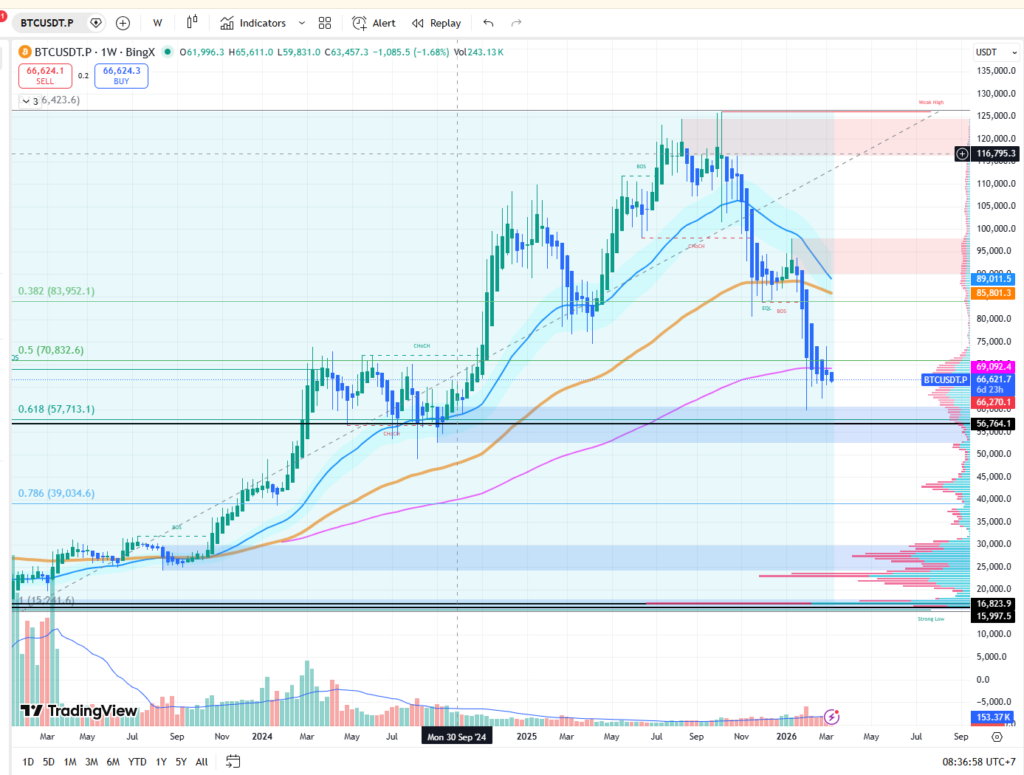Click the redo arrow in toolbar
Image resolution: width=1024 pixels, height=775 pixels.
point(516,22)
